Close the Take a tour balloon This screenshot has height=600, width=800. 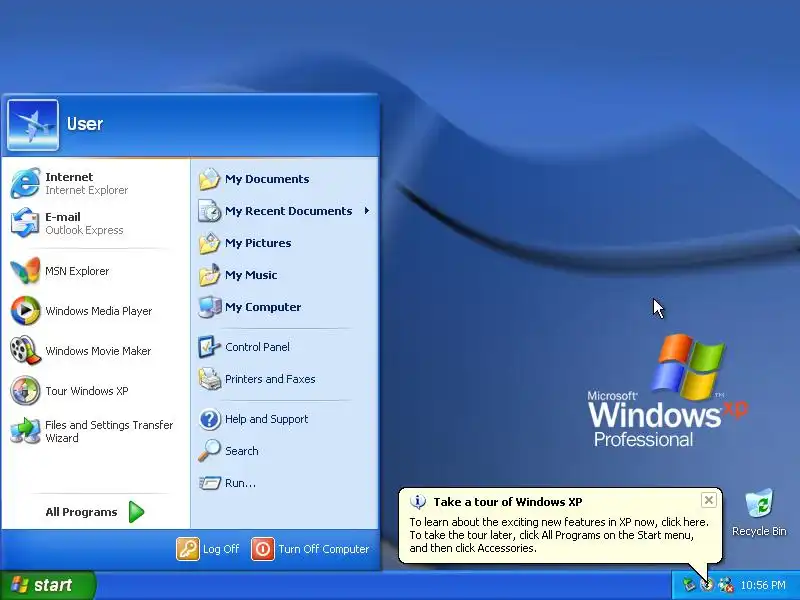pyautogui.click(x=709, y=500)
